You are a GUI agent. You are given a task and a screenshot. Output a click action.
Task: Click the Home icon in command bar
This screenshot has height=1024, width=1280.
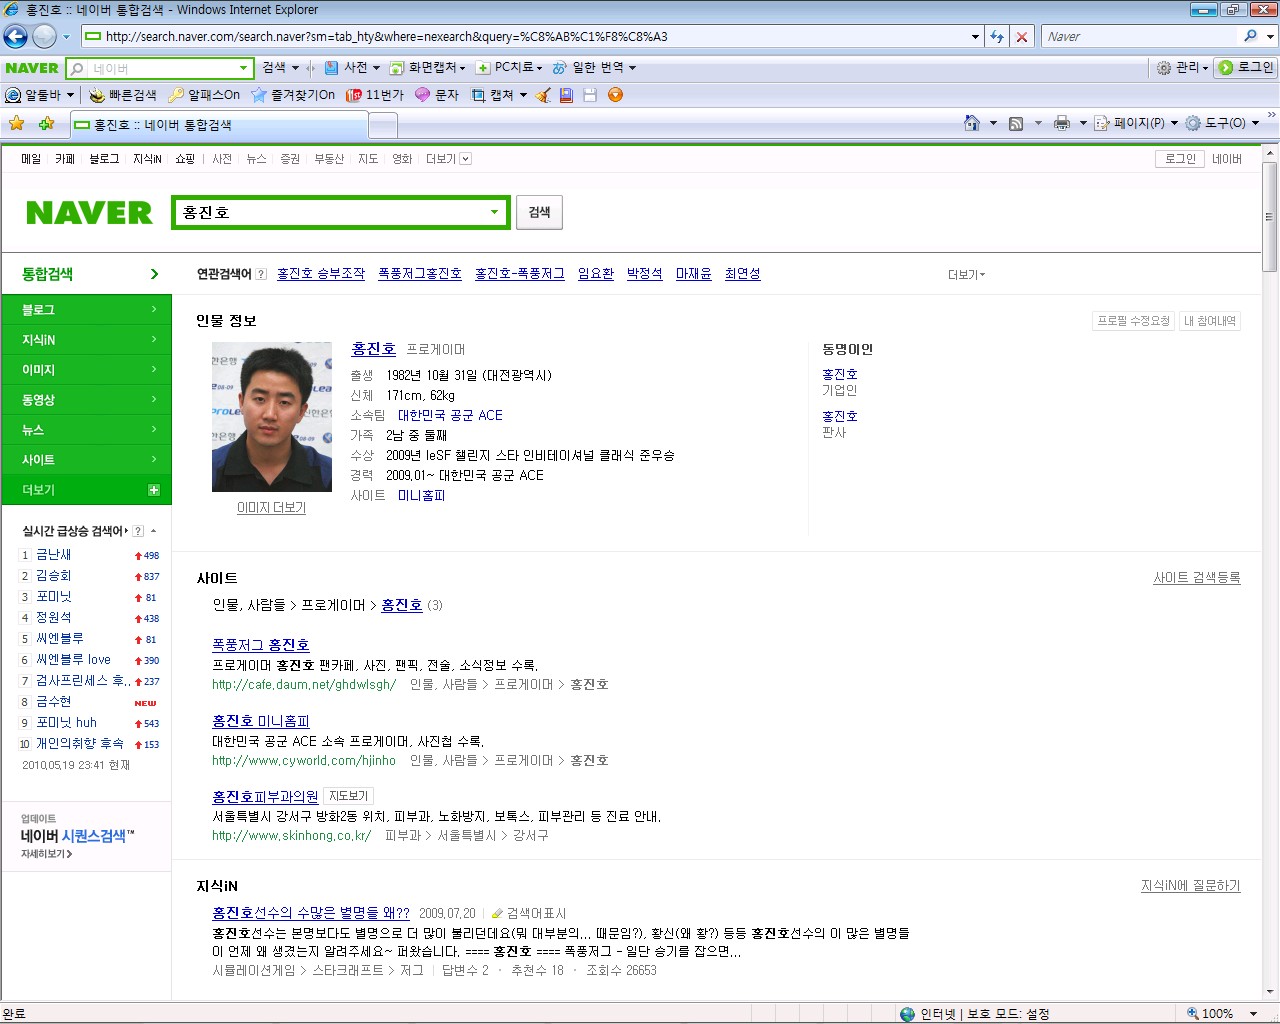(x=971, y=123)
